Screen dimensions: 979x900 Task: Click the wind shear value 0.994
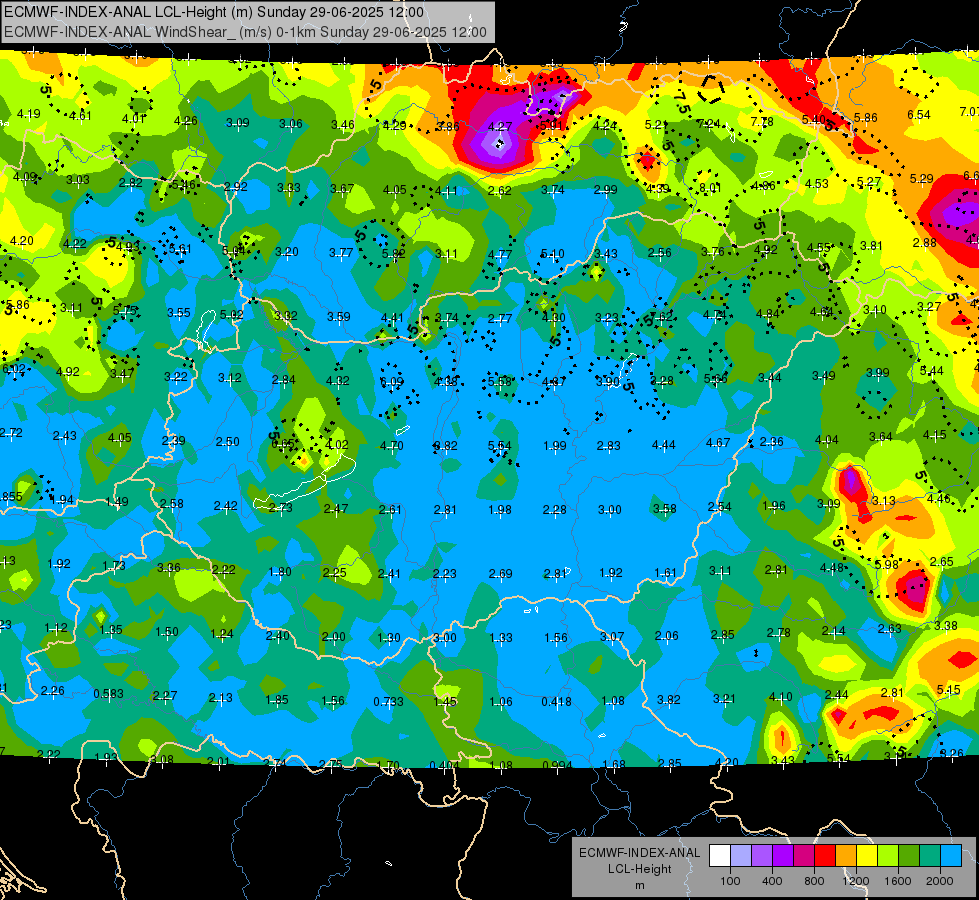[x=557, y=766]
